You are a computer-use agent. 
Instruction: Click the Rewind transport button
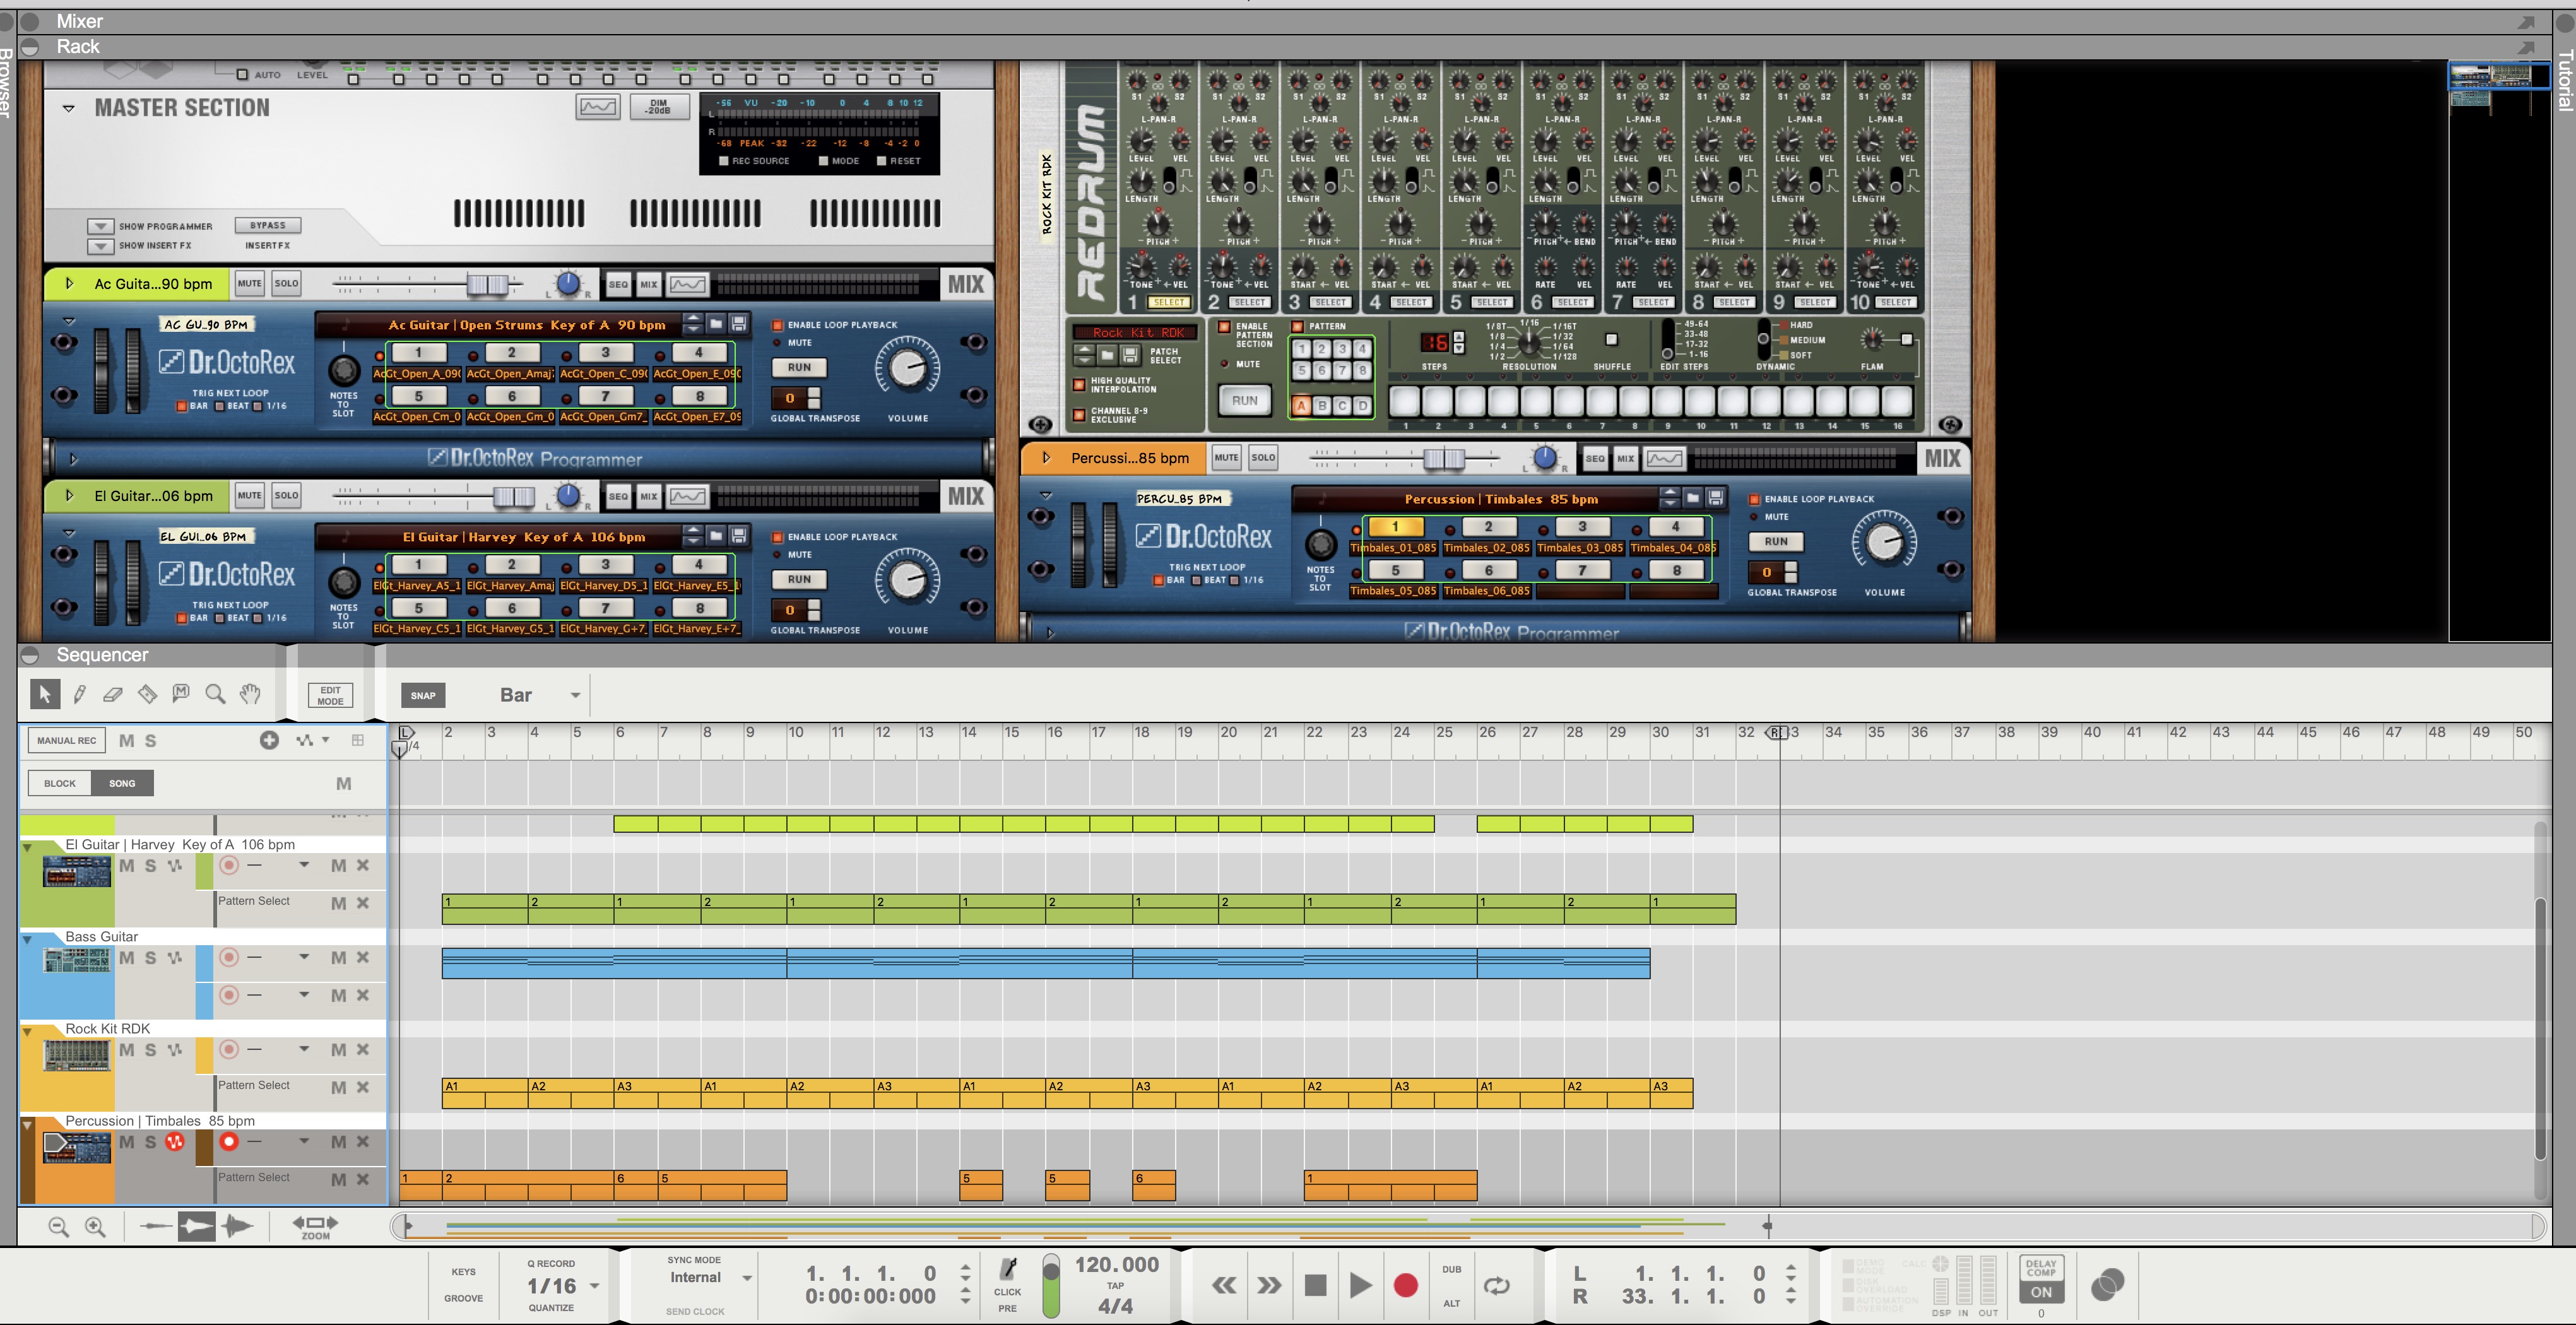1224,1285
